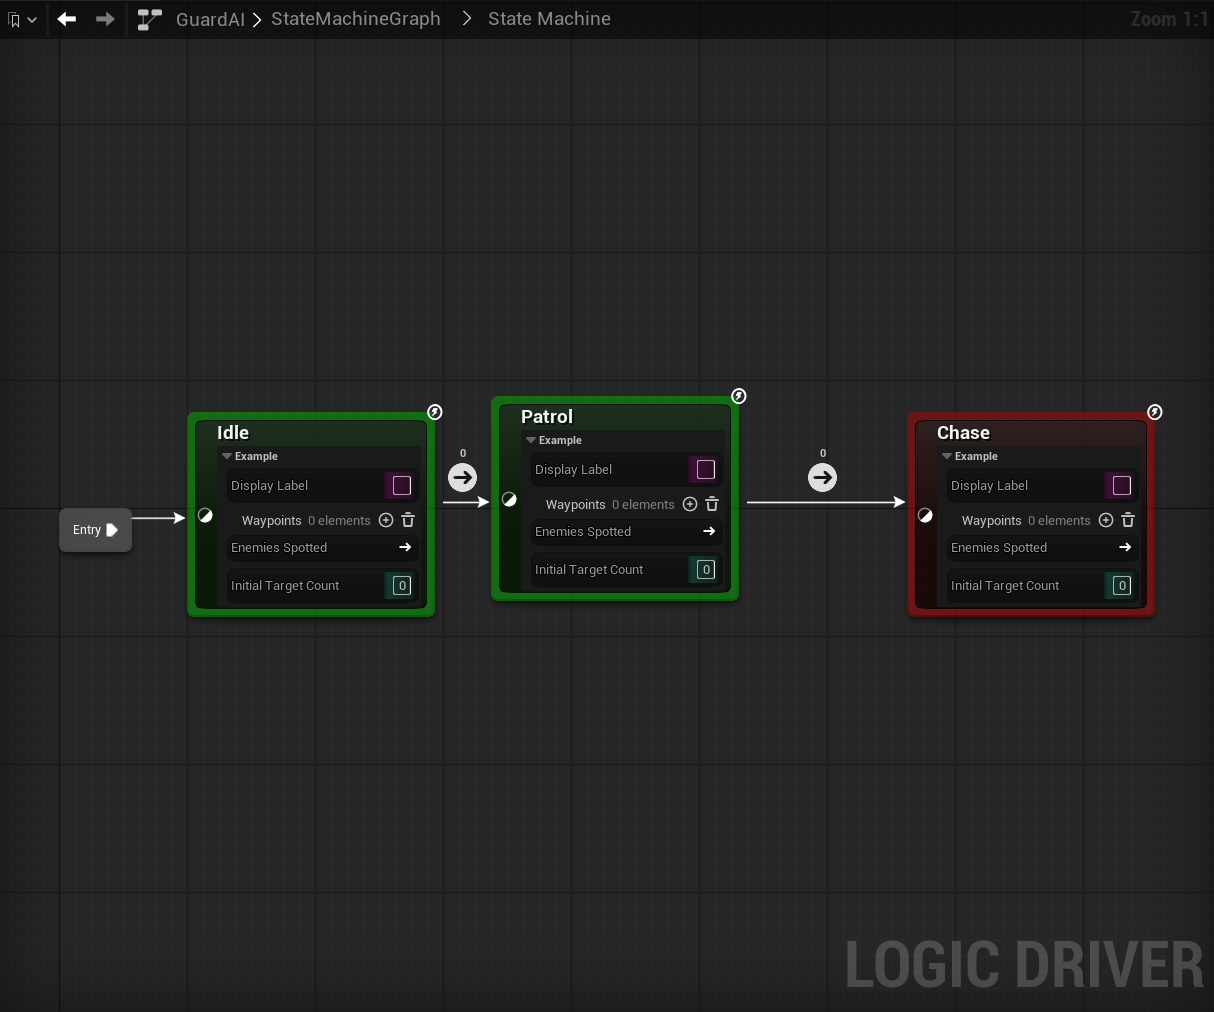This screenshot has width=1214, height=1012.
Task: Open Chase's Display Label color swatch
Action: coord(1122,486)
